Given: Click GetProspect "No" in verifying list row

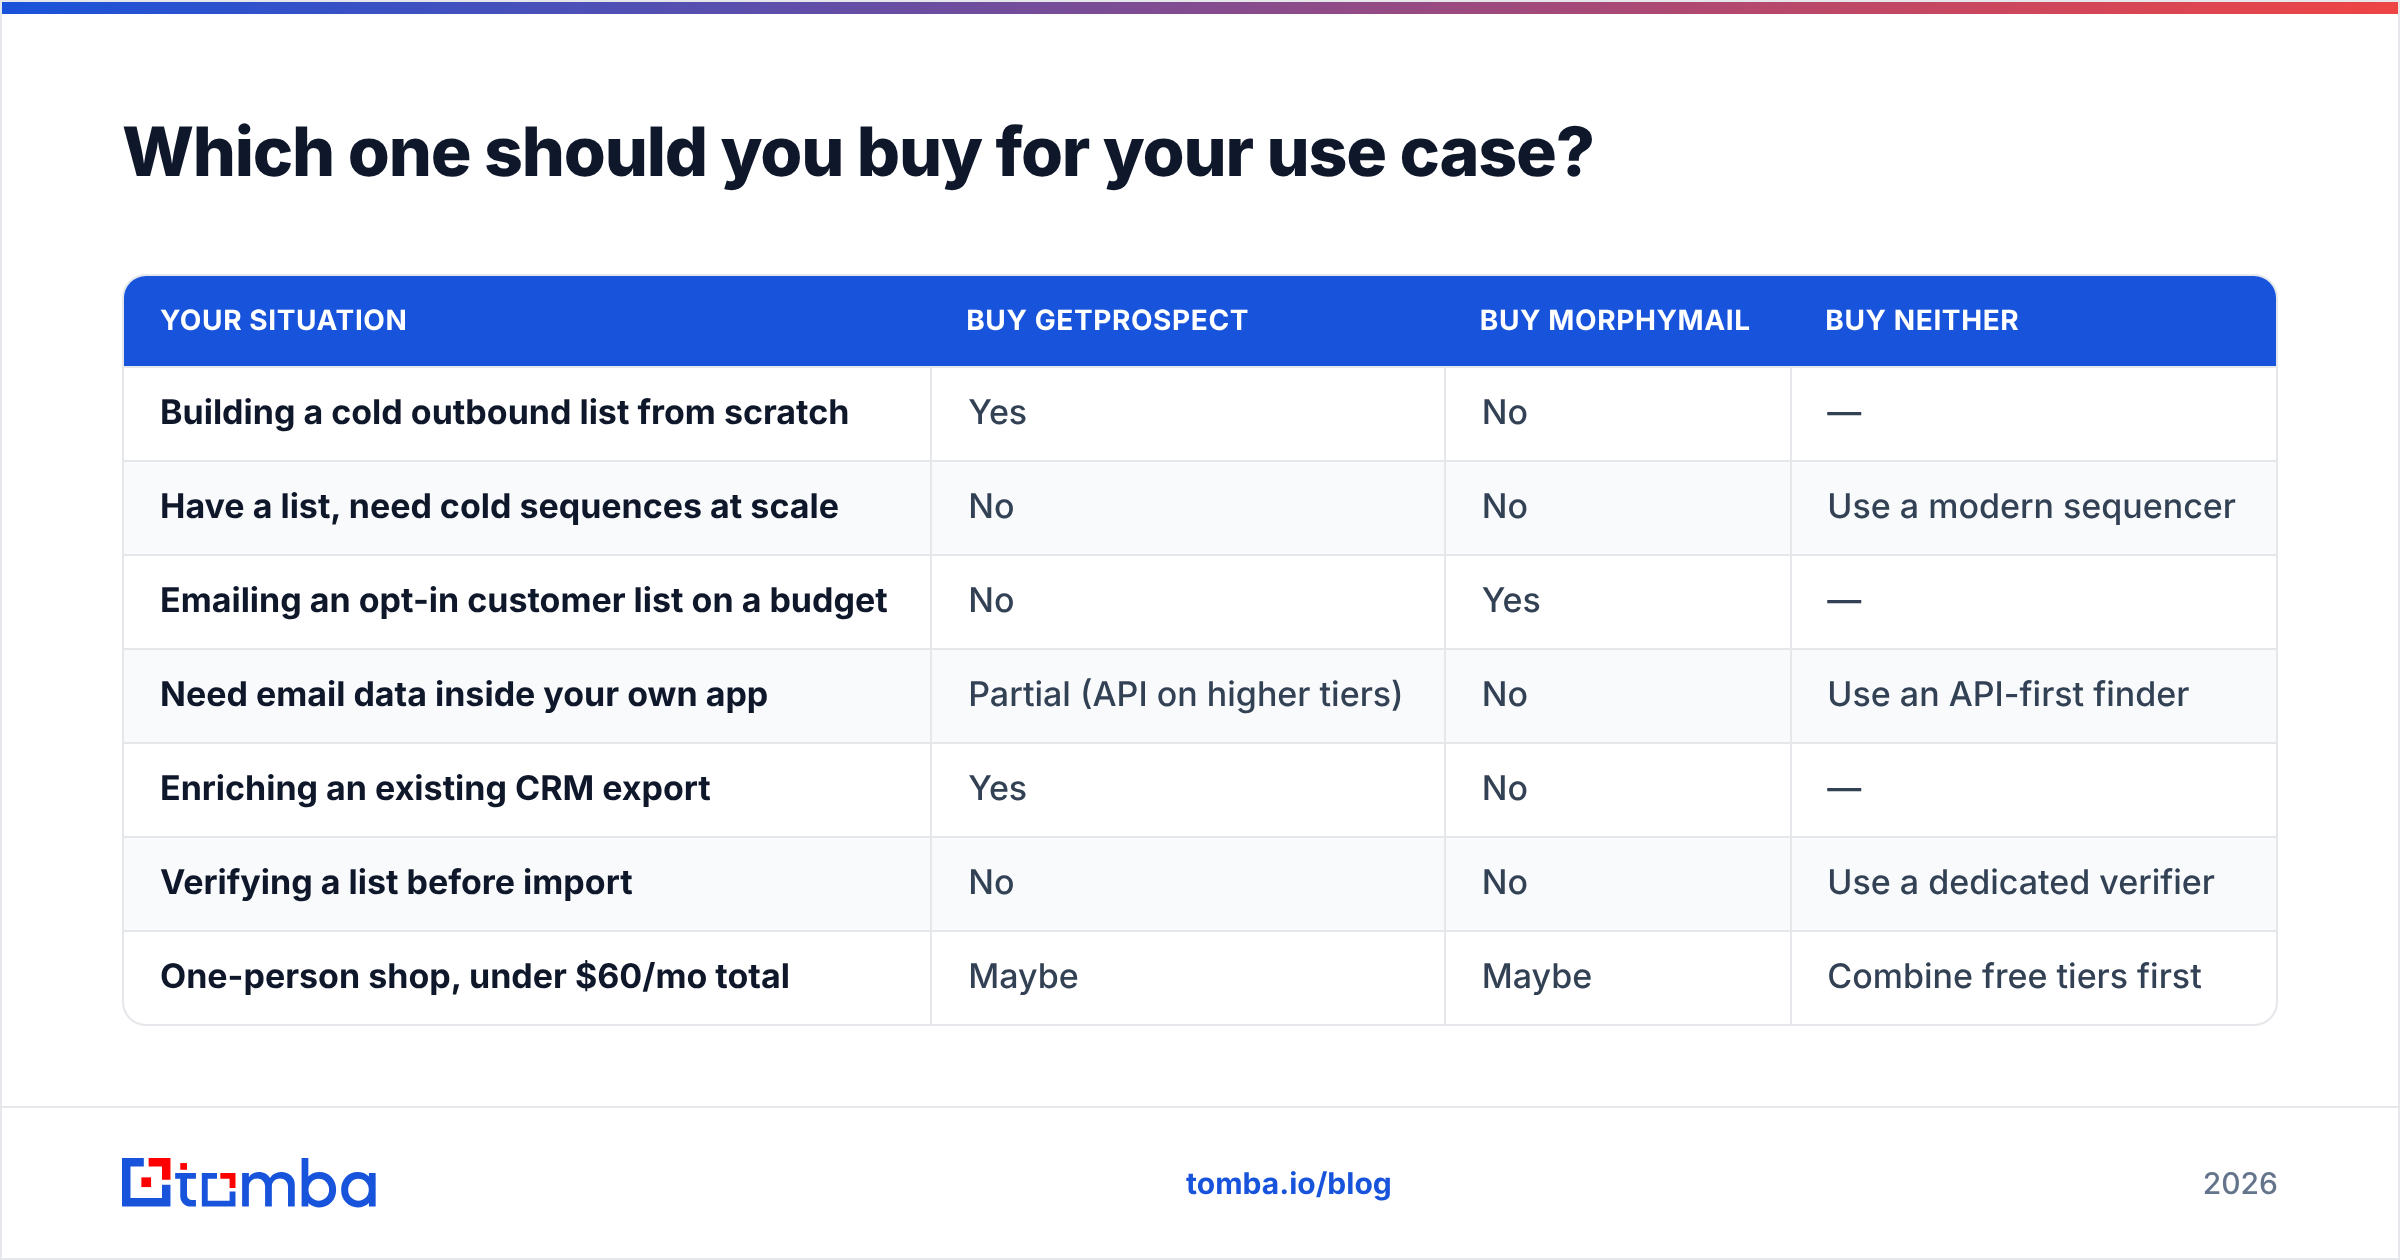Looking at the screenshot, I should (991, 882).
